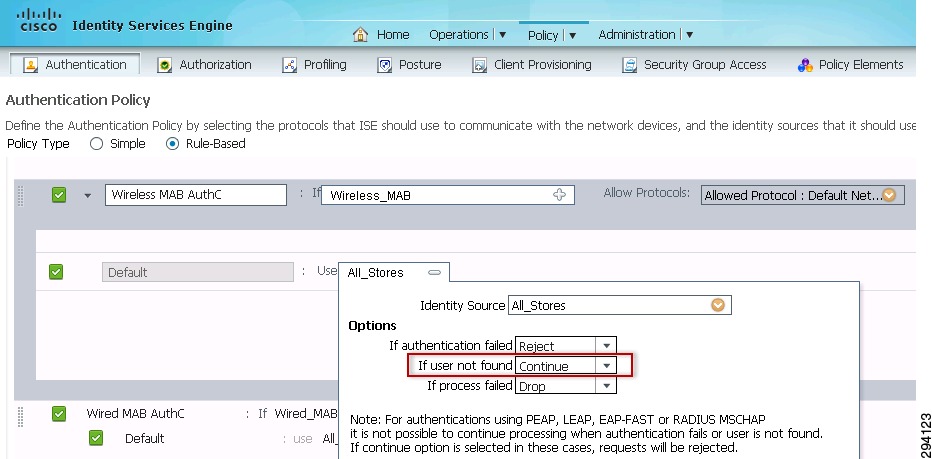This screenshot has height=459, width=932.
Task: Click the Default label under Wired MAB AuthC
Action: pyautogui.click(x=144, y=438)
